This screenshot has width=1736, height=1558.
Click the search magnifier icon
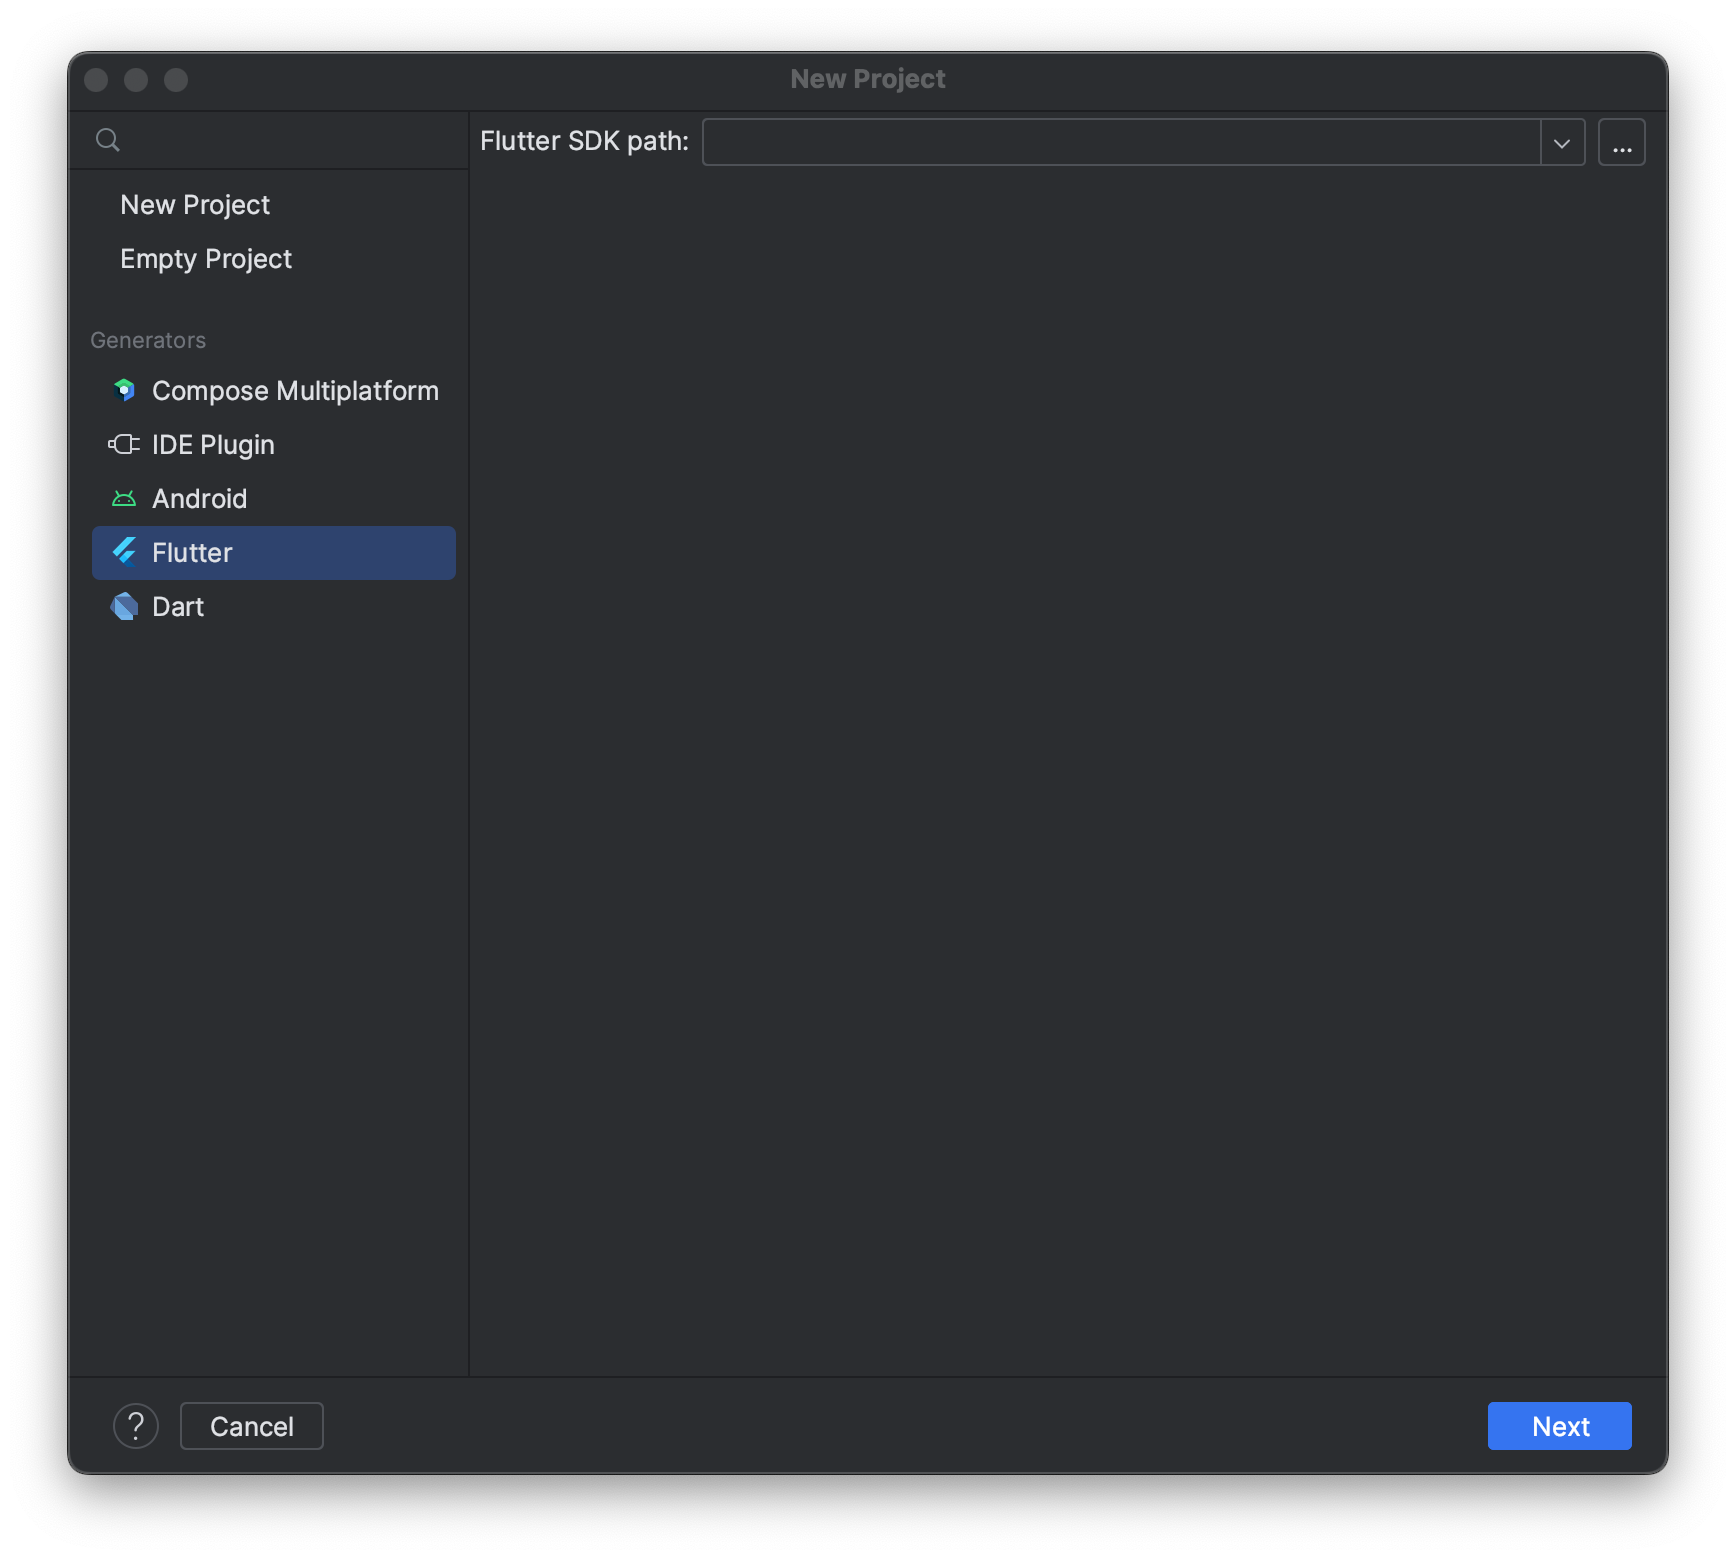(x=108, y=140)
